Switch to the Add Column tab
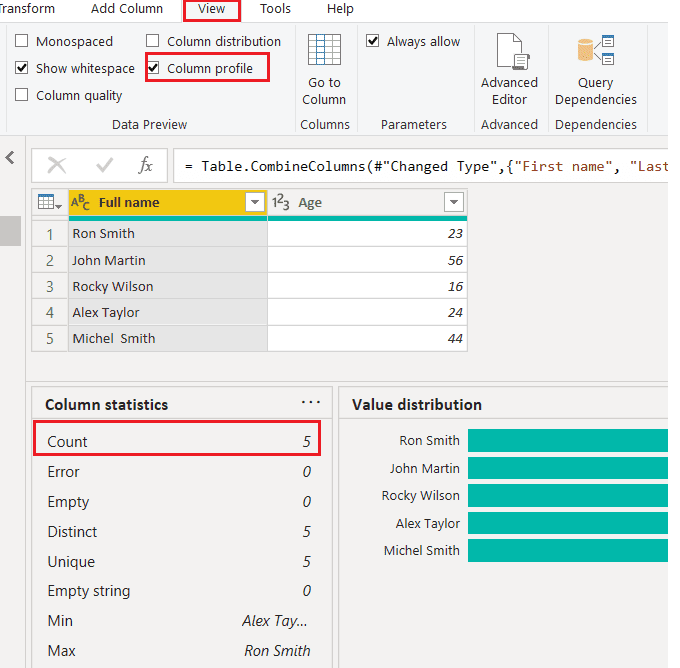680x668 pixels. (x=127, y=9)
